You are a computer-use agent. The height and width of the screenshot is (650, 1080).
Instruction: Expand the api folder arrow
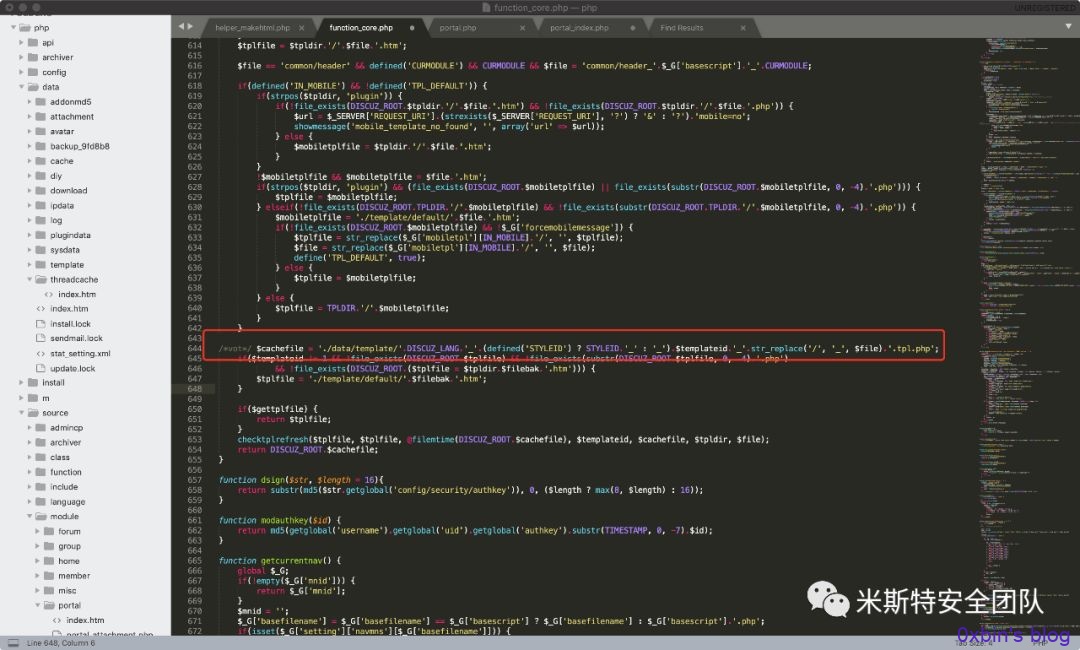(x=21, y=43)
